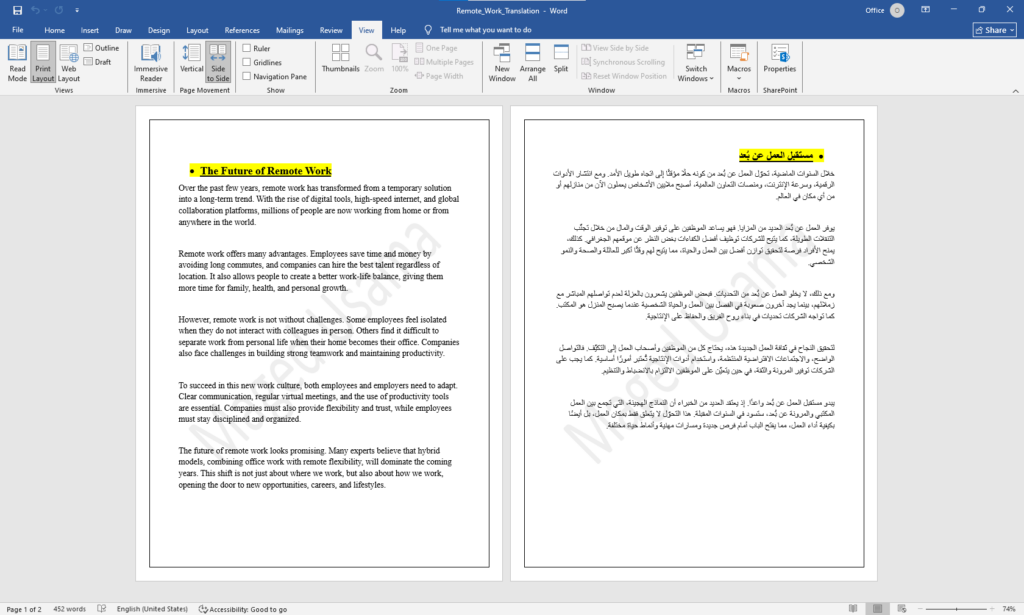Click Page Width zoom option
The image size is (1024, 615).
(439, 76)
